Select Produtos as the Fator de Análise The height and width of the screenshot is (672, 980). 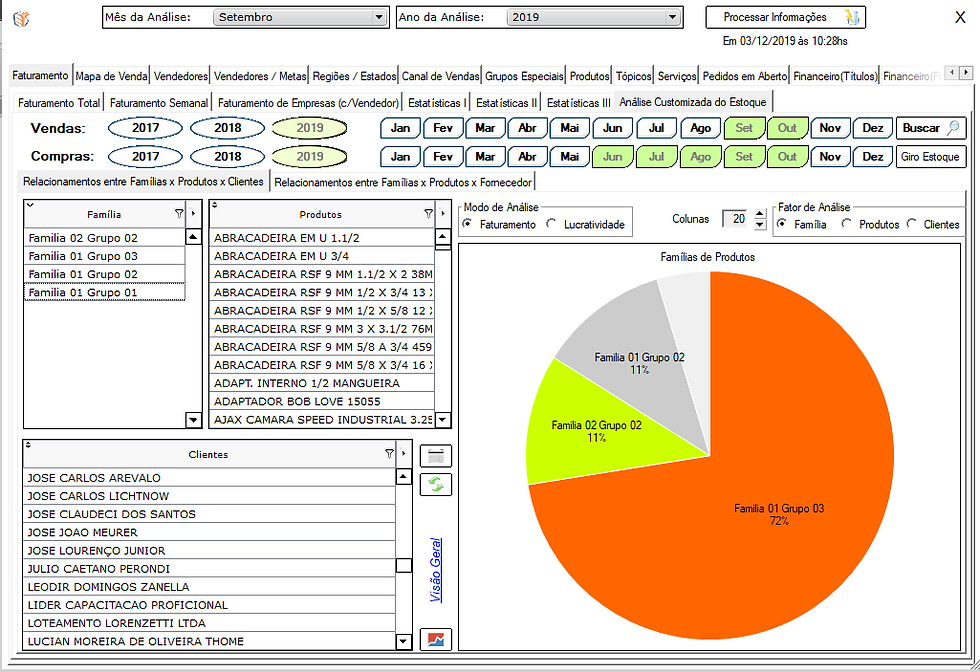coord(846,224)
